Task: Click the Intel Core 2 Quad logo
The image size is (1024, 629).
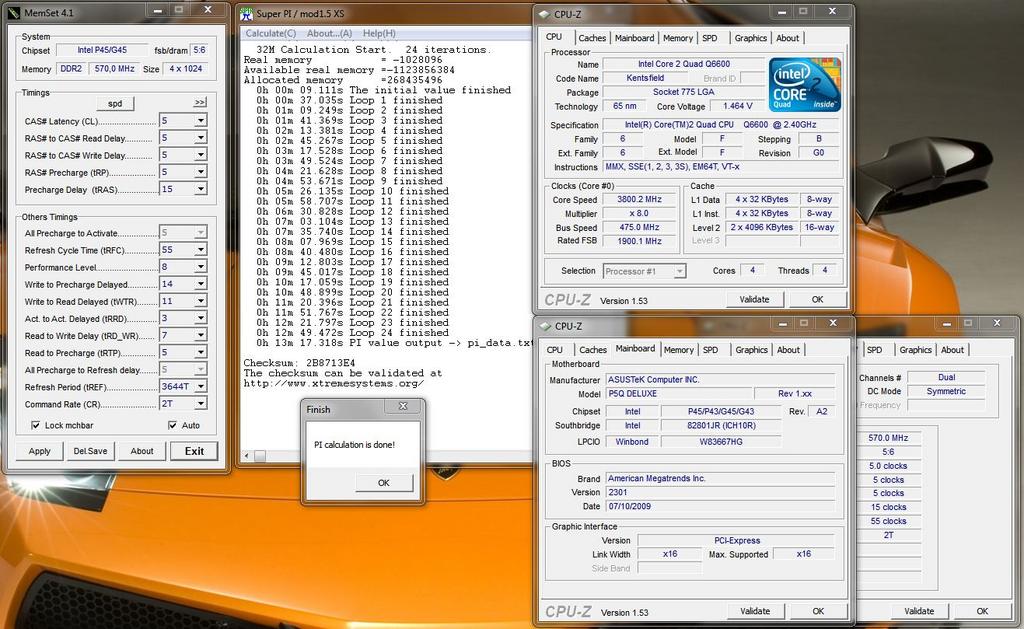Action: coord(805,85)
